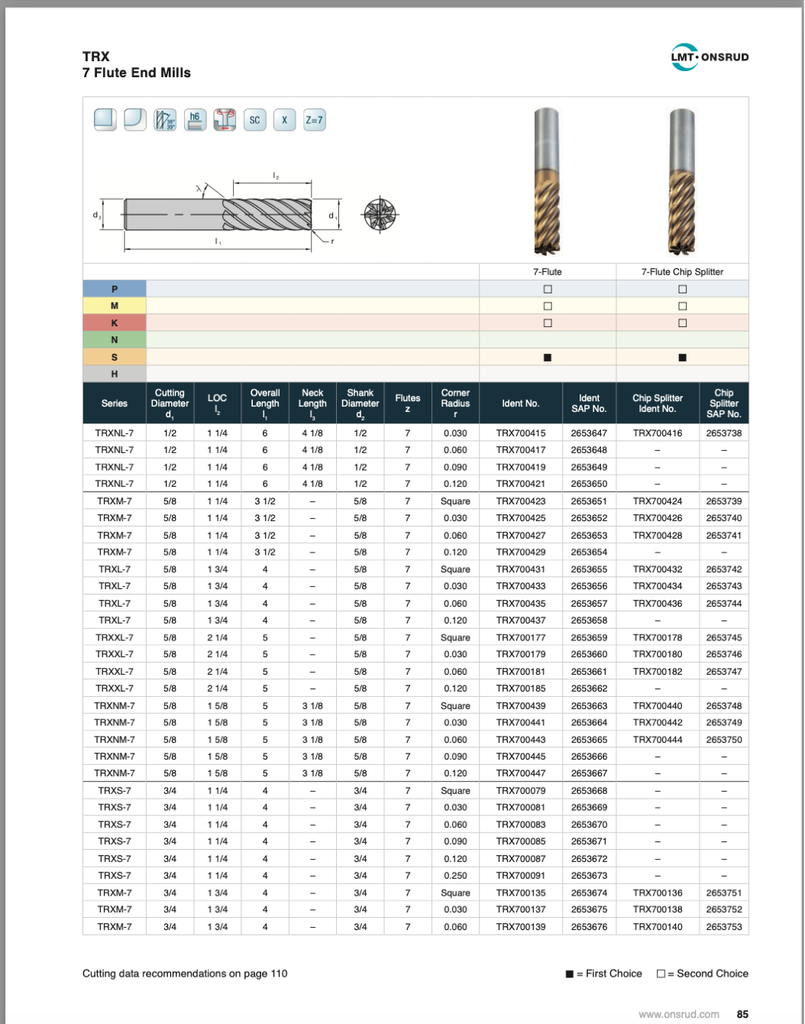This screenshot has width=805, height=1024.
Task: Click page number 85
Action: pyautogui.click(x=743, y=1014)
